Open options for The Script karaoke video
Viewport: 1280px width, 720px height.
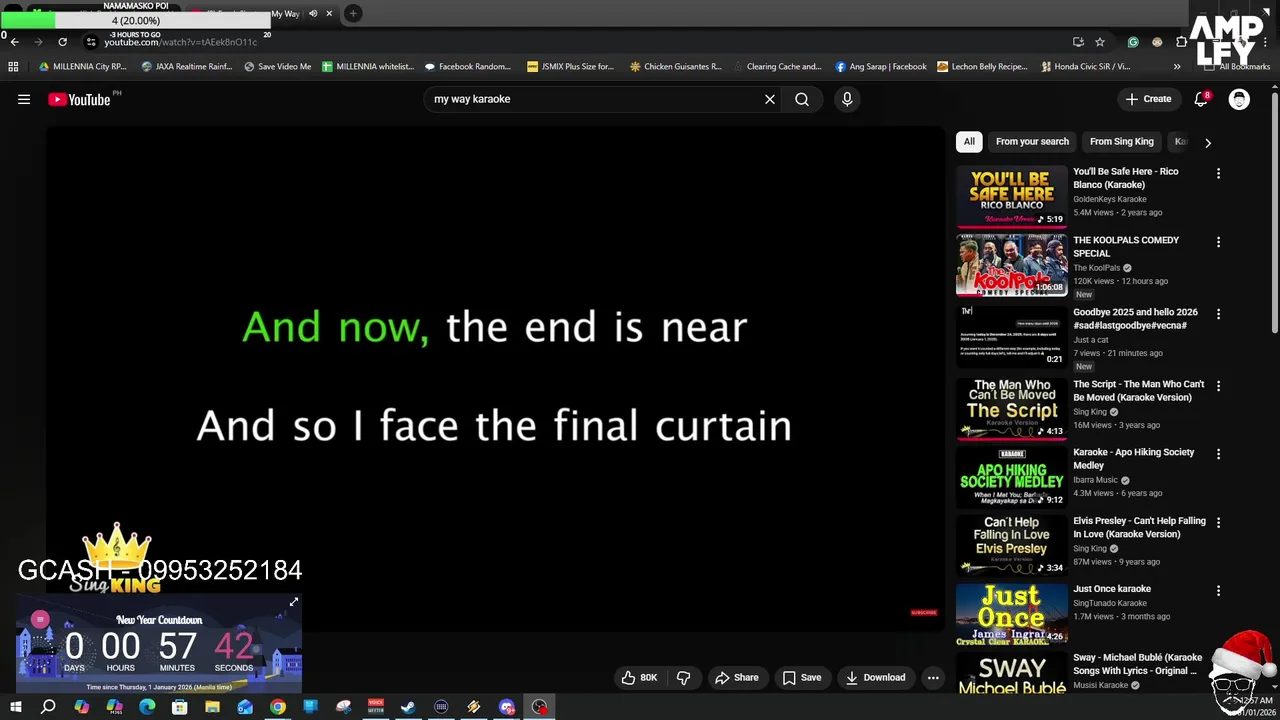point(1218,386)
